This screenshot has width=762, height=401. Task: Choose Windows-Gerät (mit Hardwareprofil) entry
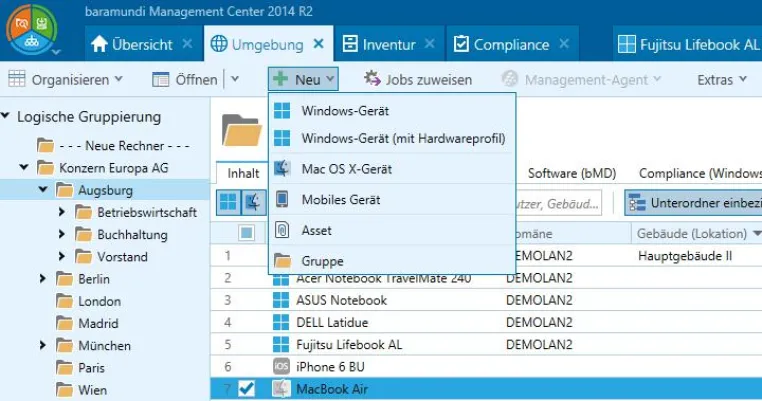tap(392, 139)
